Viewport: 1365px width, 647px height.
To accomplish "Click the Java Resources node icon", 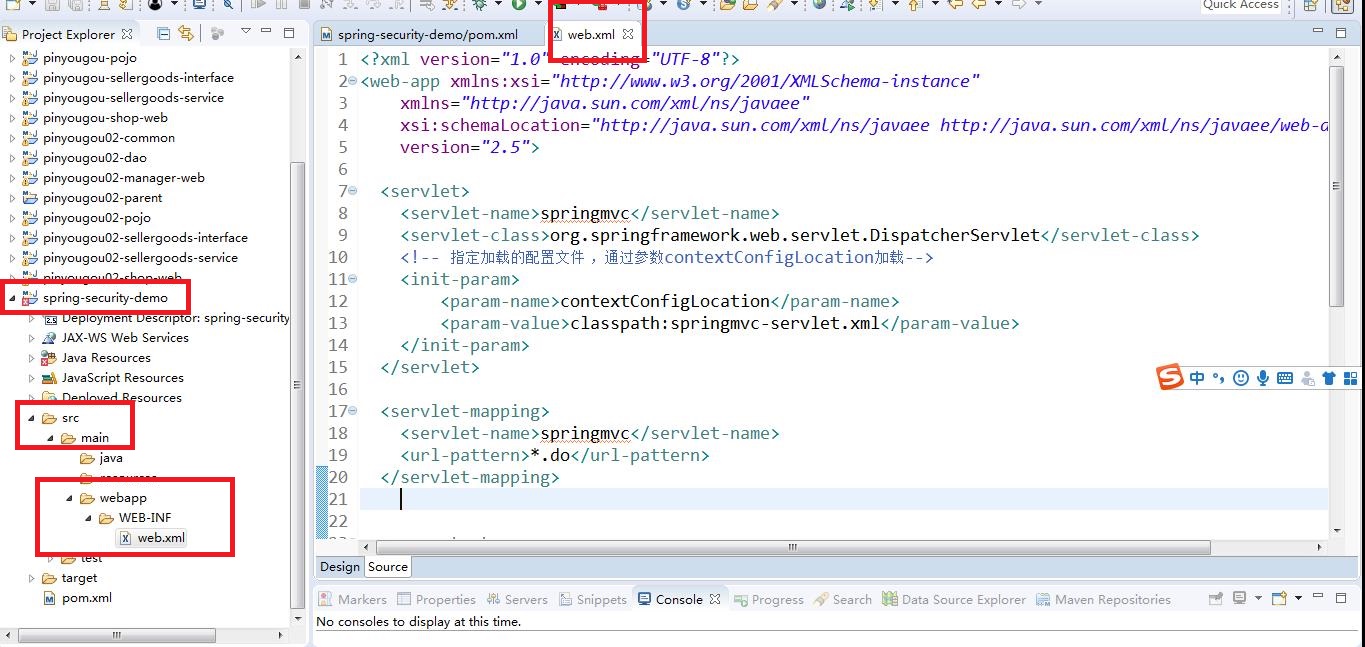I will coord(49,357).
